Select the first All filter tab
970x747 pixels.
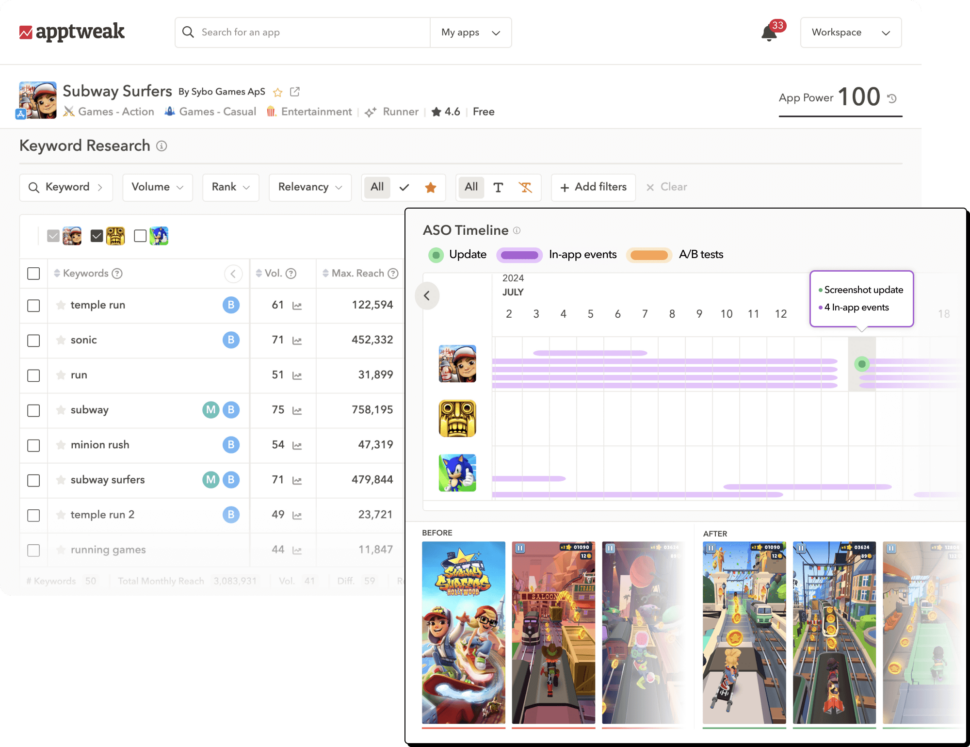pyautogui.click(x=377, y=187)
